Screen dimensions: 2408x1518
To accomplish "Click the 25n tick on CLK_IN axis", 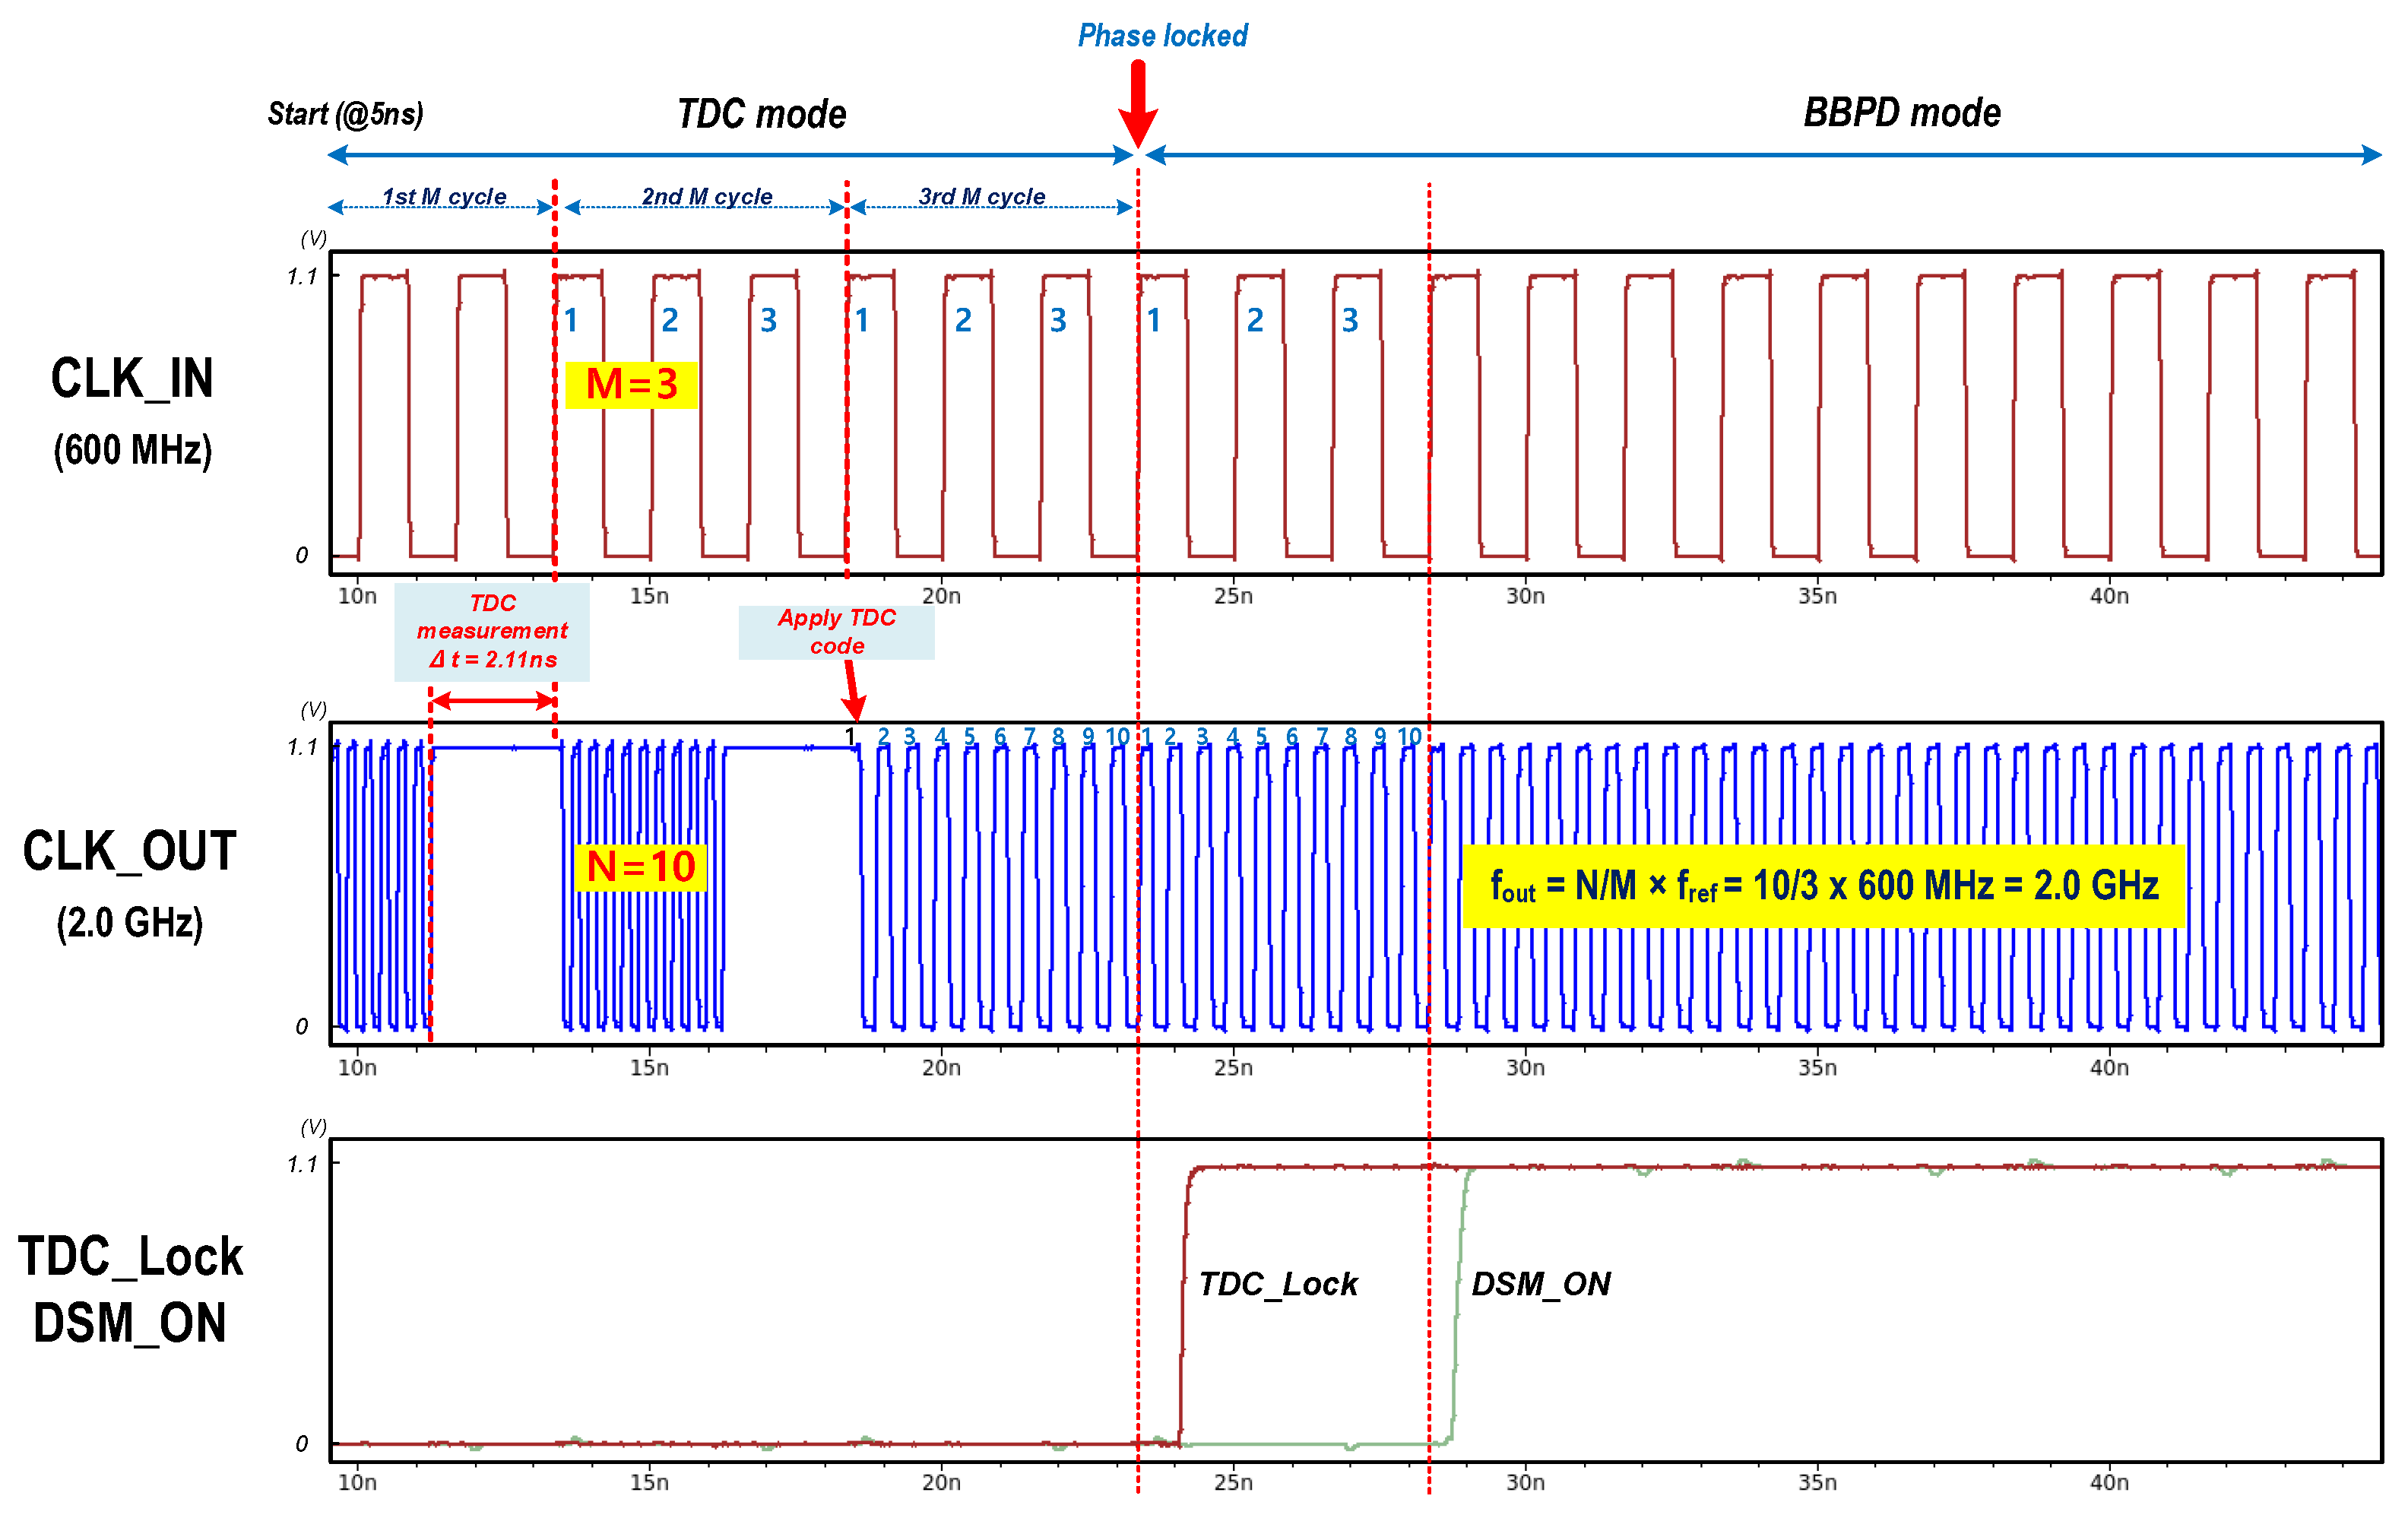I will tap(1233, 596).
